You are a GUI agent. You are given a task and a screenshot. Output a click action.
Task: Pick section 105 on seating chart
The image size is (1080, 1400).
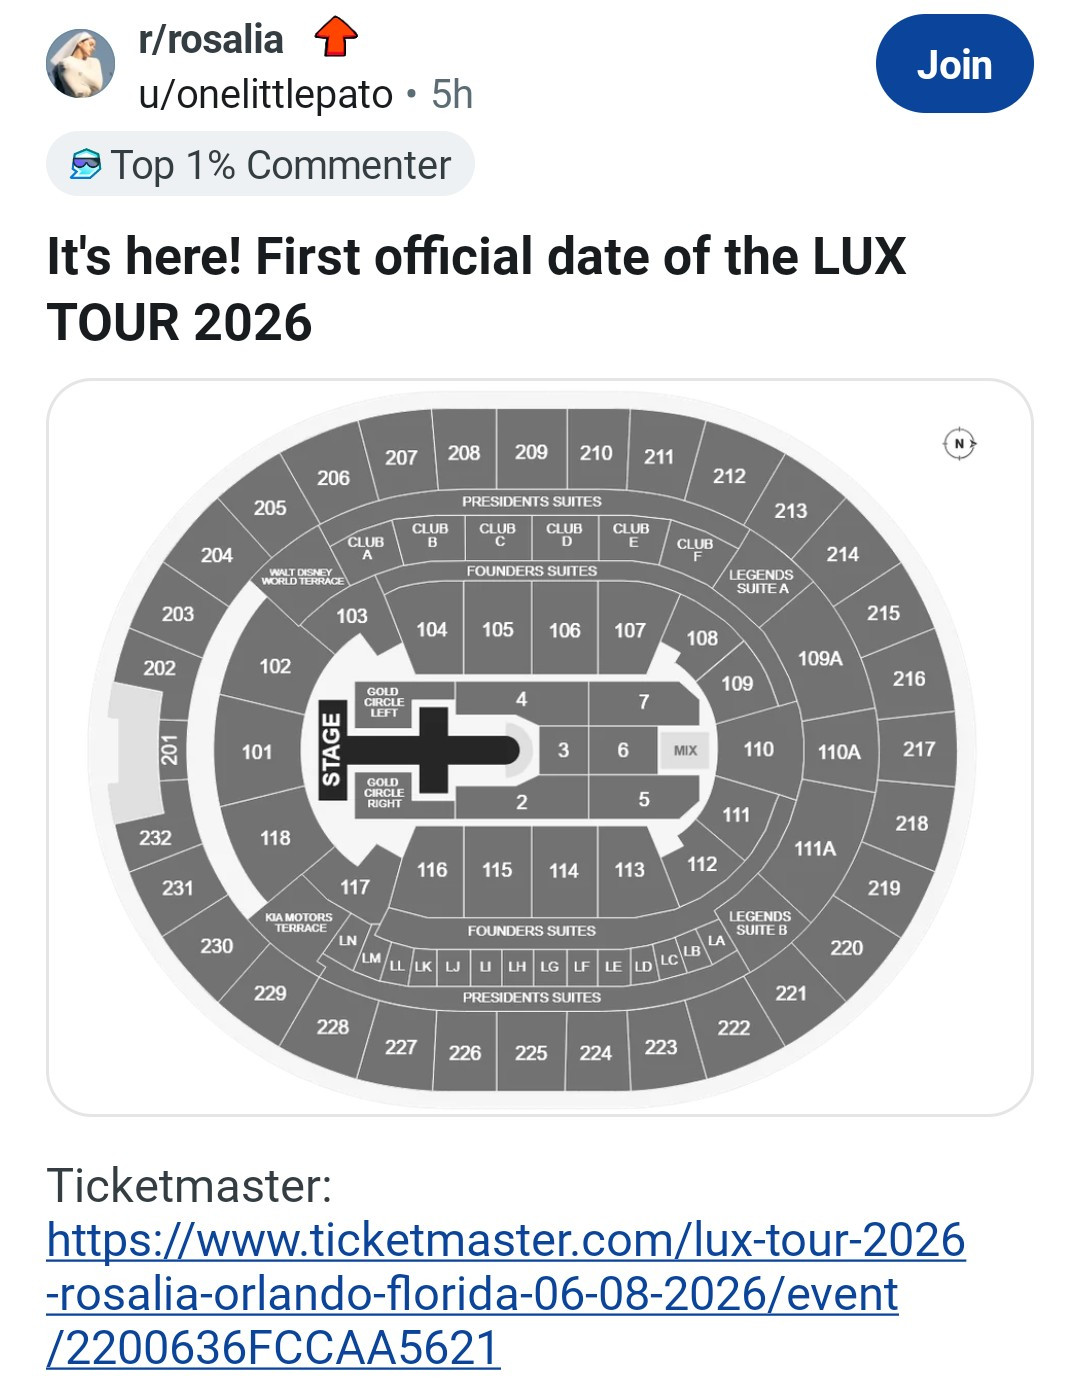pyautogui.click(x=498, y=630)
